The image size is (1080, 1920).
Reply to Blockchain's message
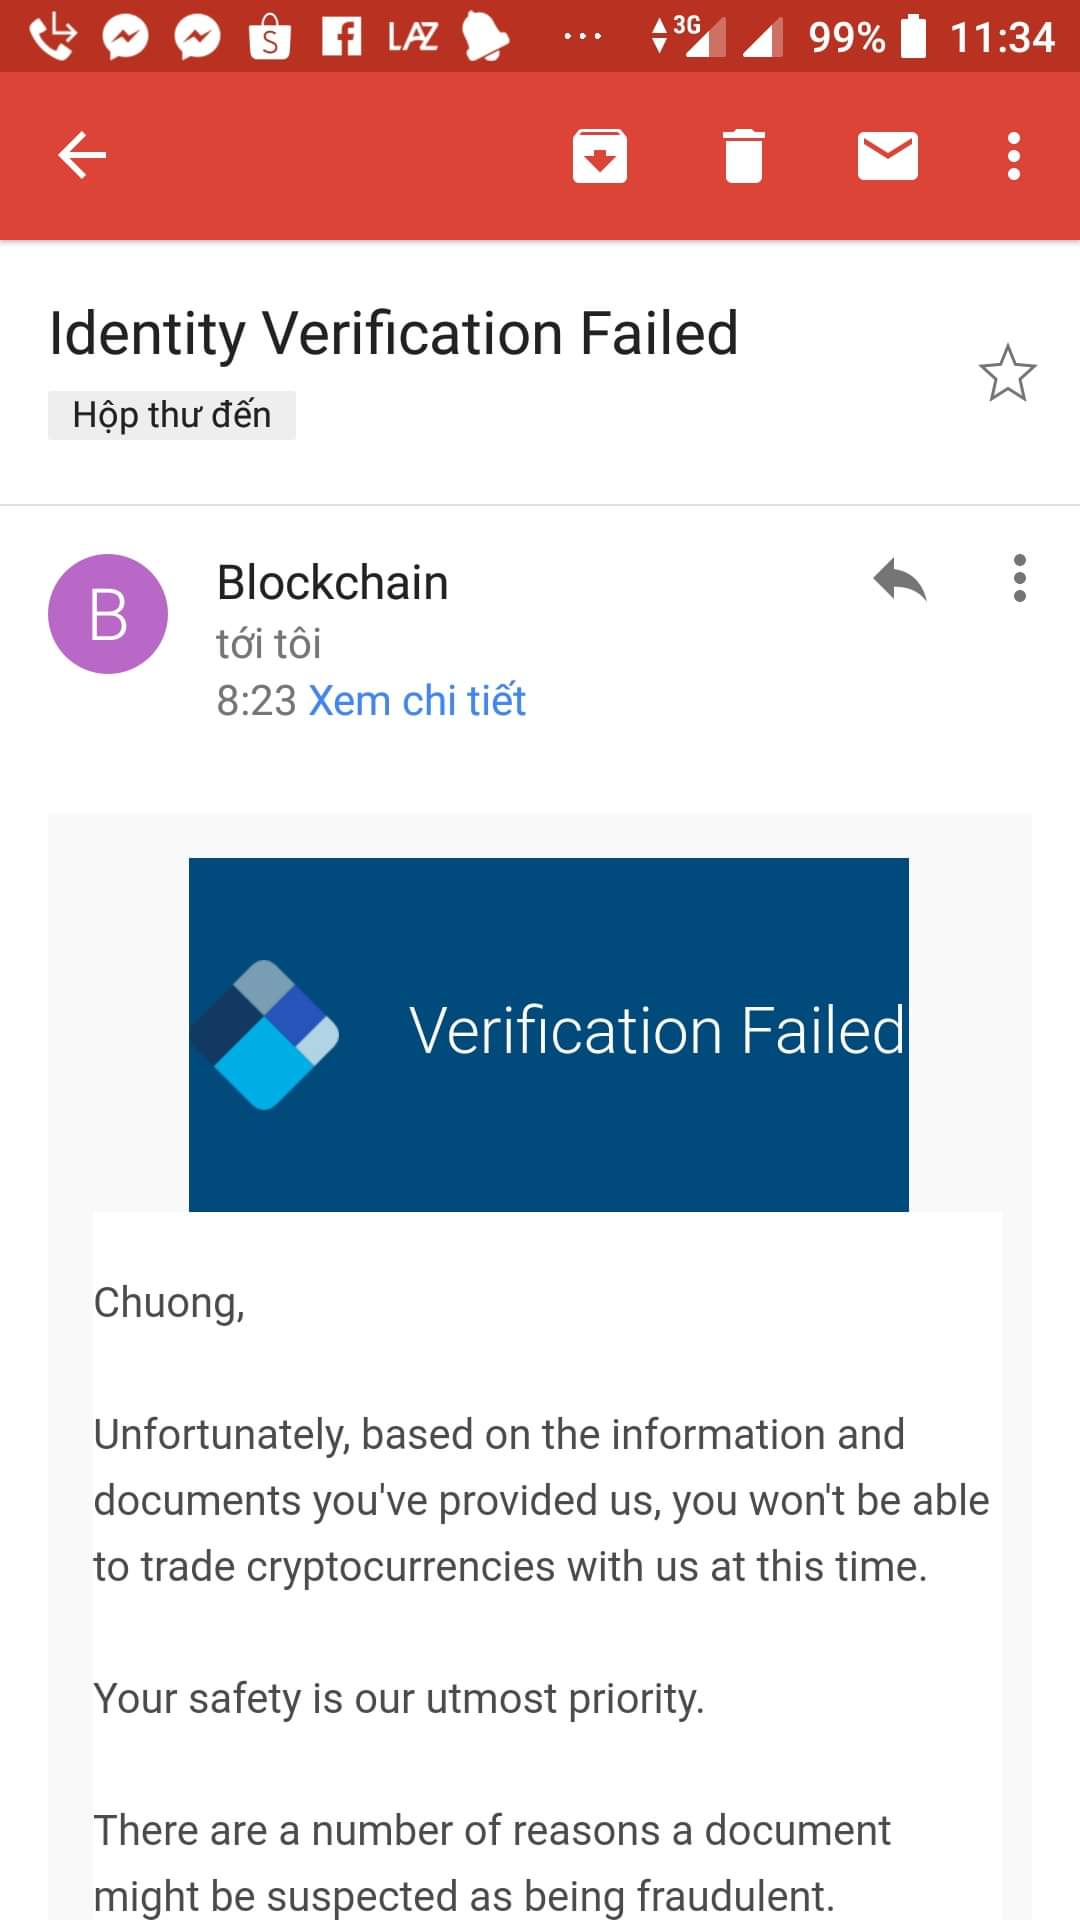(899, 579)
